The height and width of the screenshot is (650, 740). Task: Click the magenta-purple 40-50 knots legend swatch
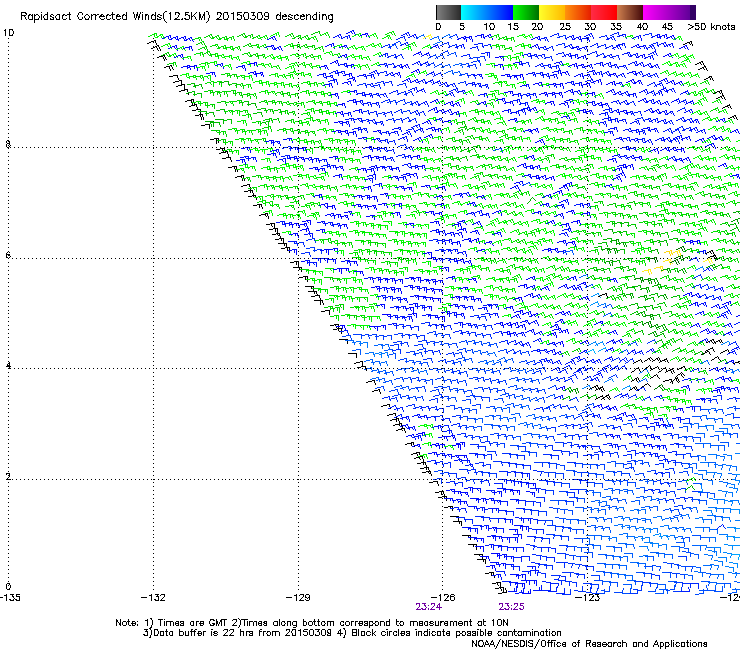(669, 12)
